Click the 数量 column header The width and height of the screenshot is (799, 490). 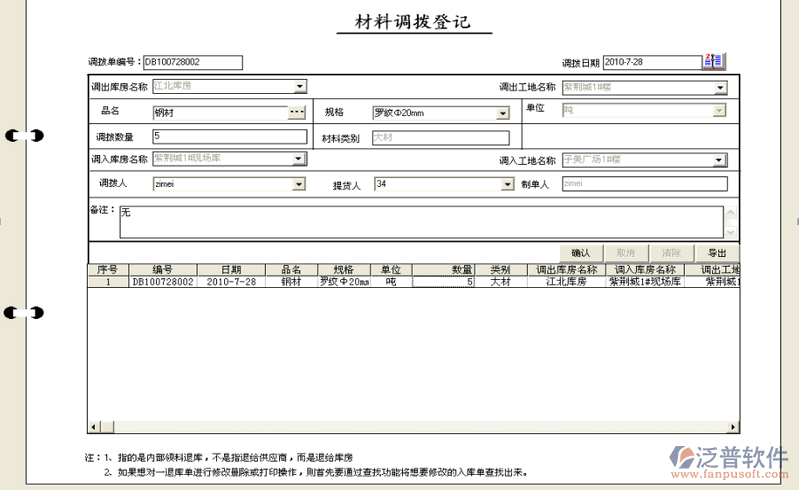(444, 270)
